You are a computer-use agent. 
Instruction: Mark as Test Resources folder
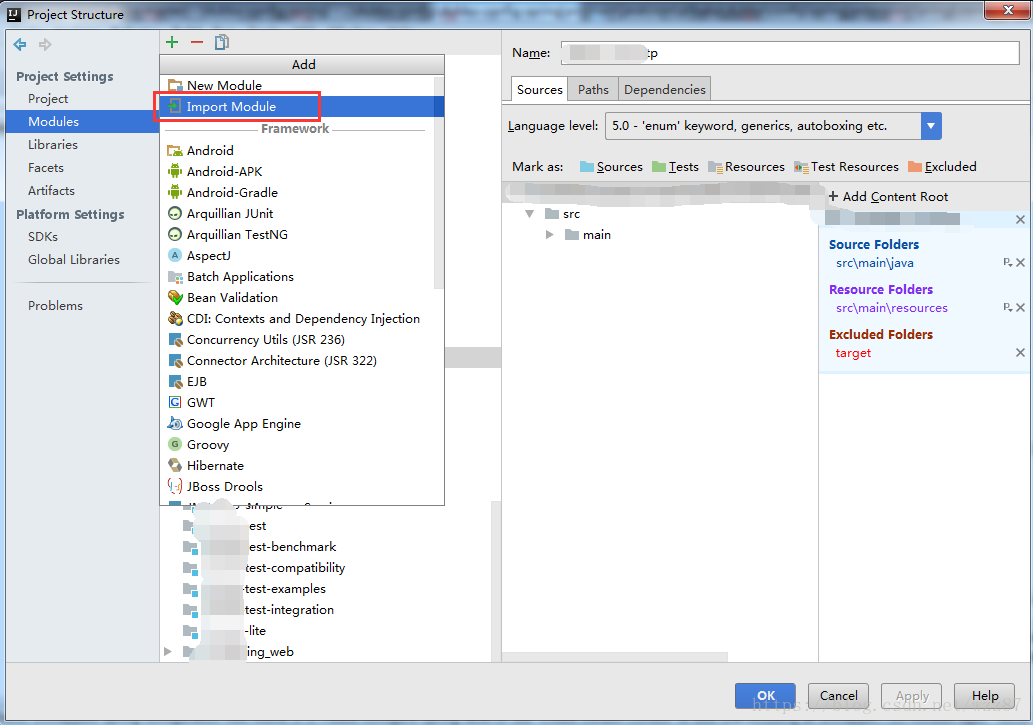pos(847,167)
